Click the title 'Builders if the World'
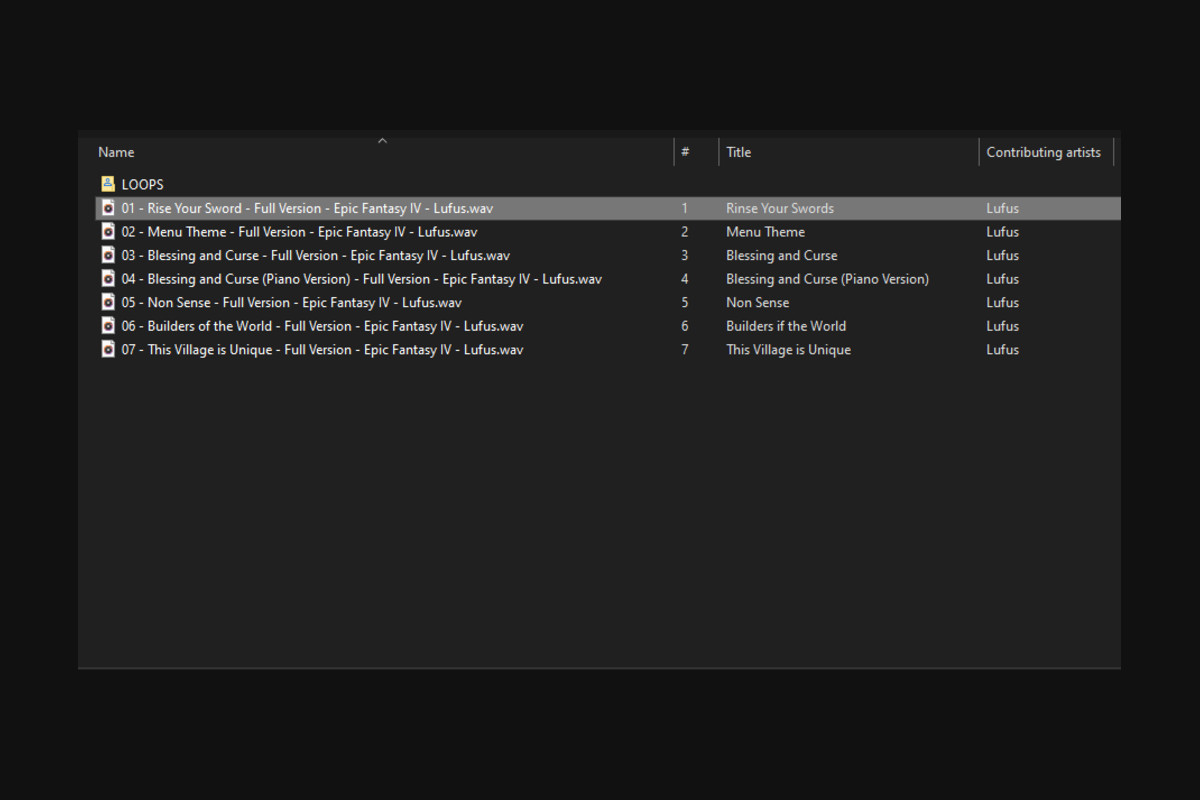Screen dimensions: 1200x800 point(785,326)
